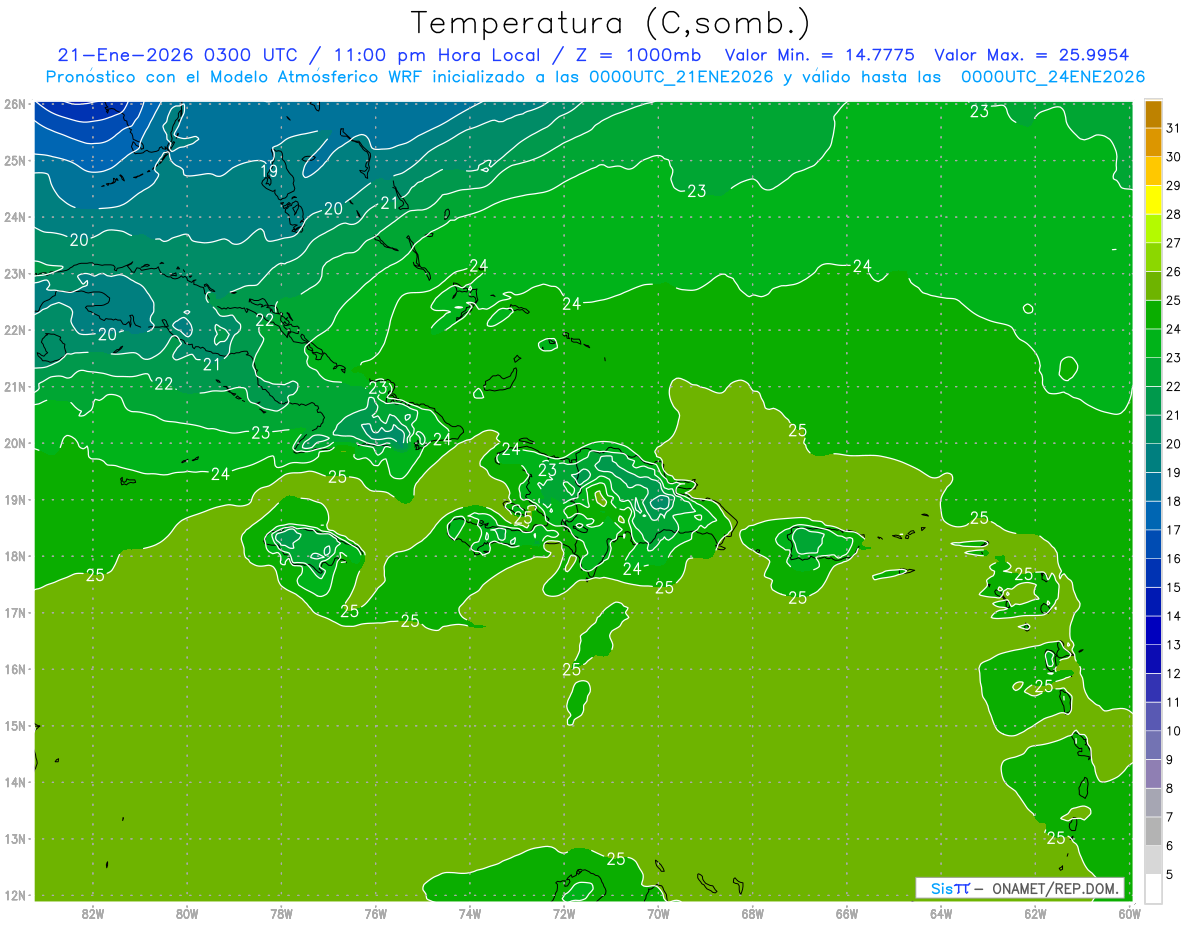Image resolution: width=1200 pixels, height=927 pixels.
Task: Click the "27" value on the color scale
Action: 1173,243
